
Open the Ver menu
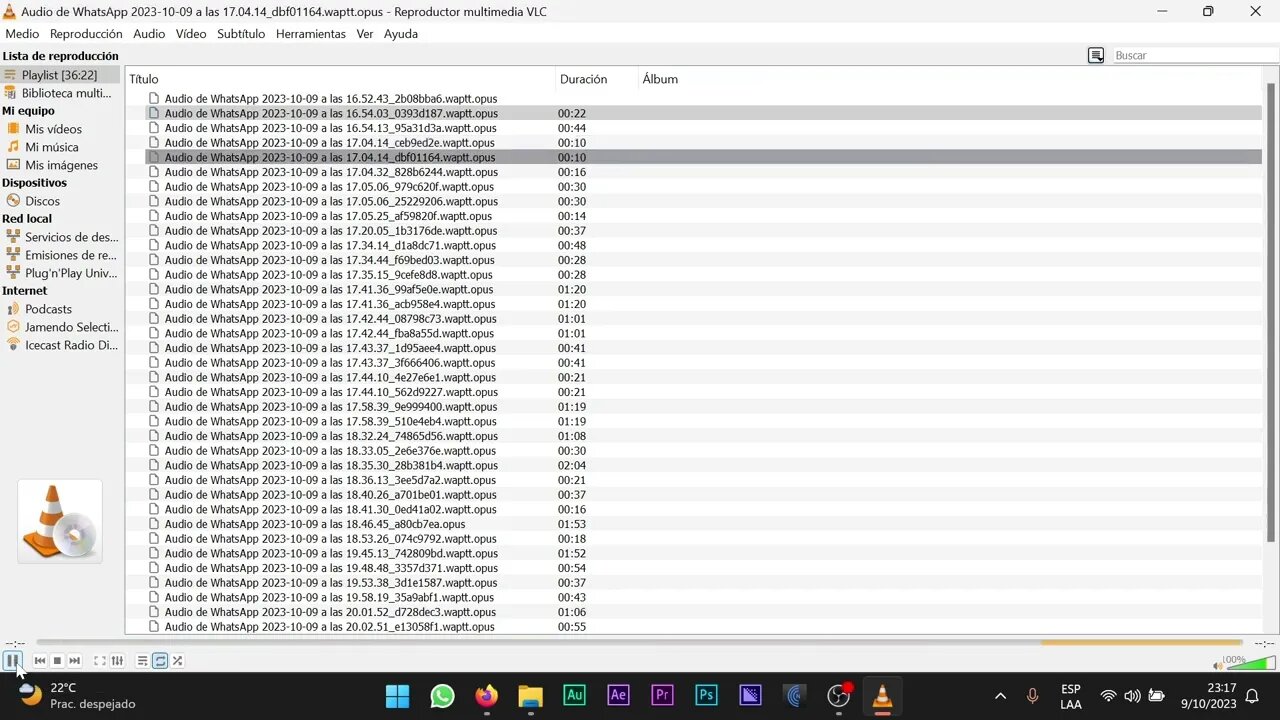365,34
